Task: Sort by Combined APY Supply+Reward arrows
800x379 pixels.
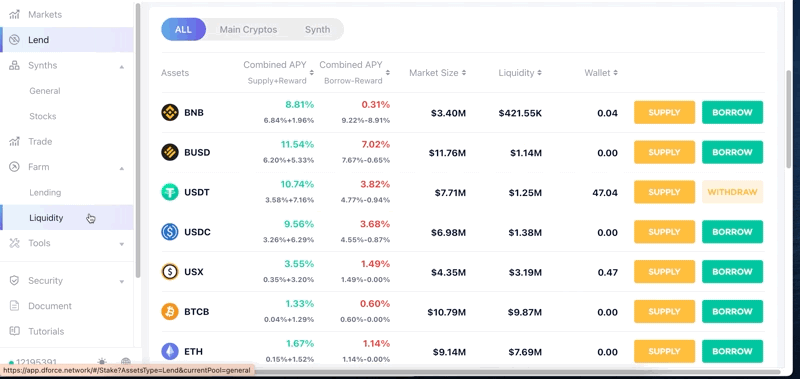Action: tap(312, 73)
